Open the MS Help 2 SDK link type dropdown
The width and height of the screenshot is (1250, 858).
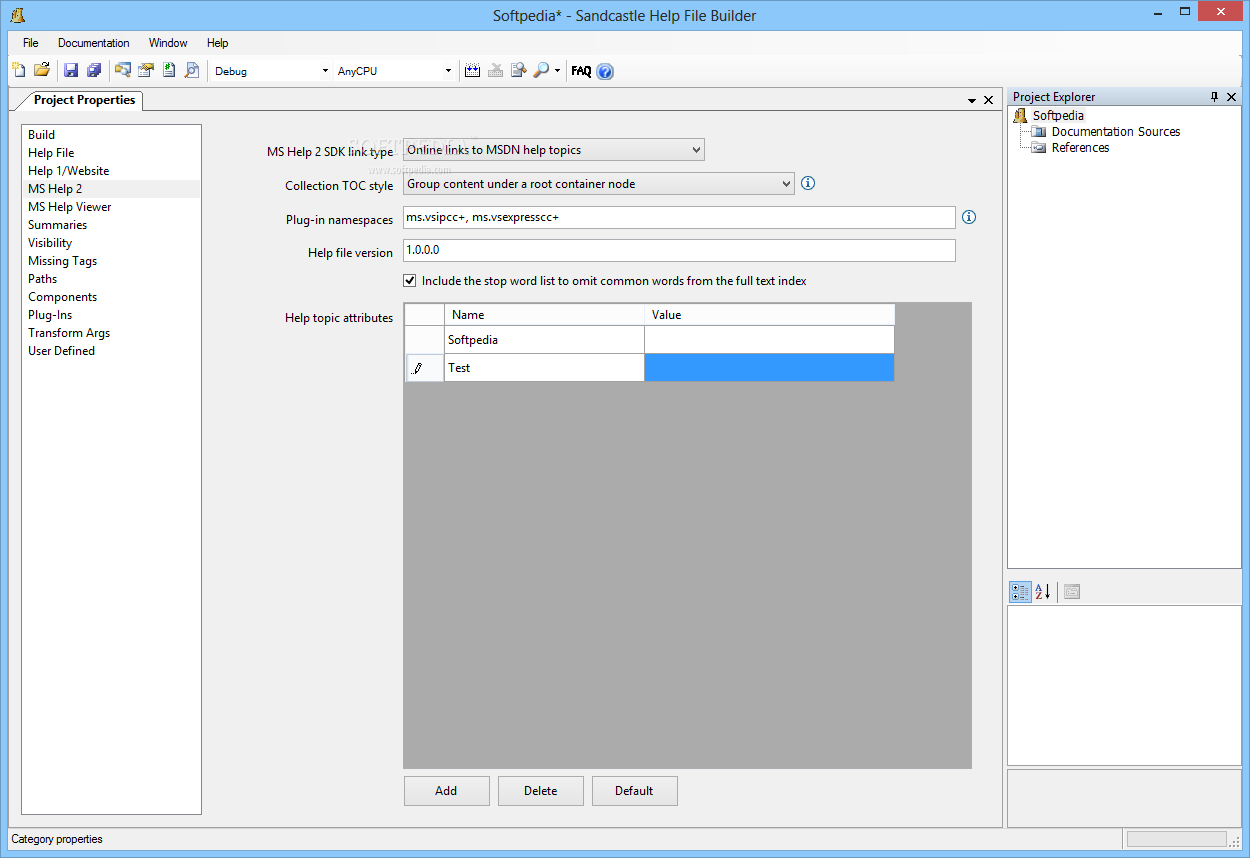point(554,150)
